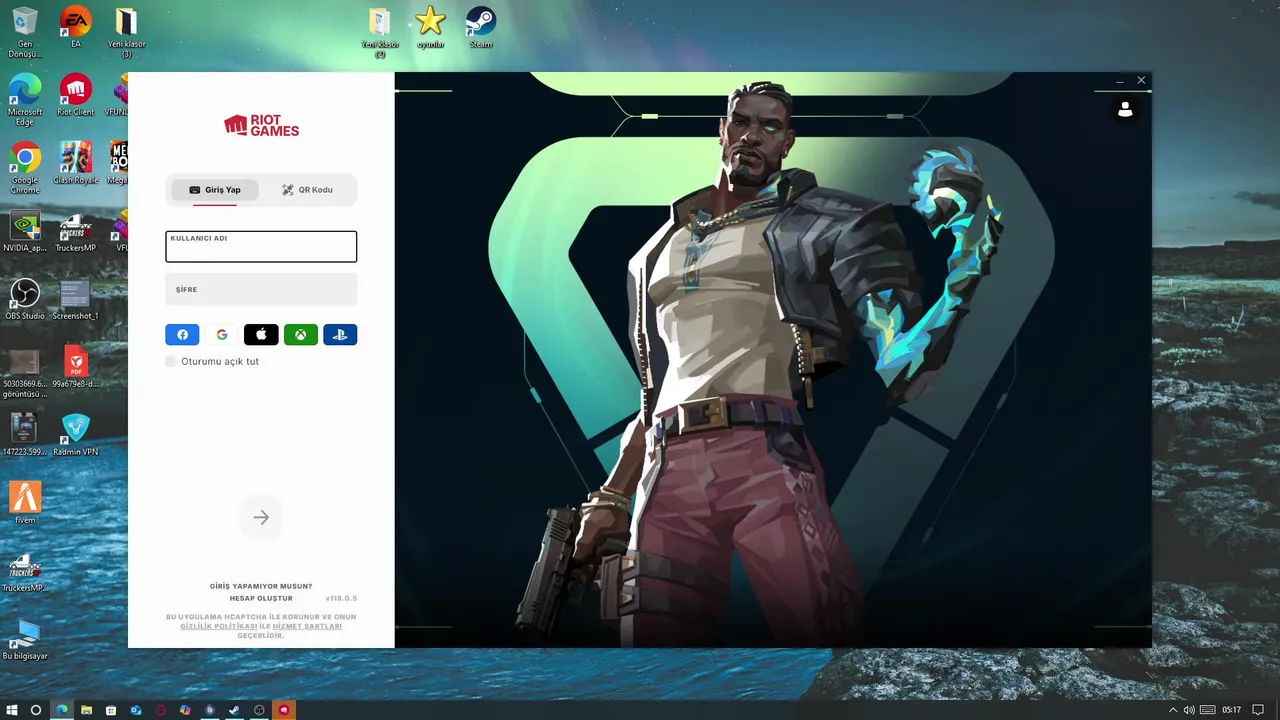
Task: Open Steam from the taskbar
Action: [x=234, y=710]
